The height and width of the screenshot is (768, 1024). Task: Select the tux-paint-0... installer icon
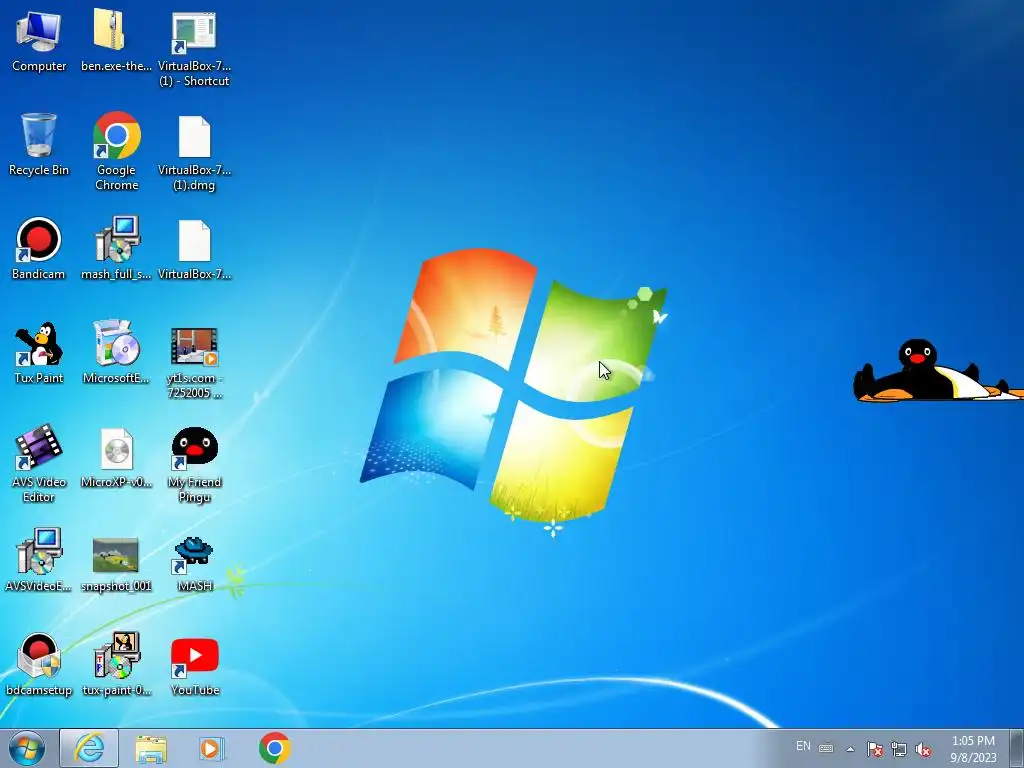pos(116,664)
